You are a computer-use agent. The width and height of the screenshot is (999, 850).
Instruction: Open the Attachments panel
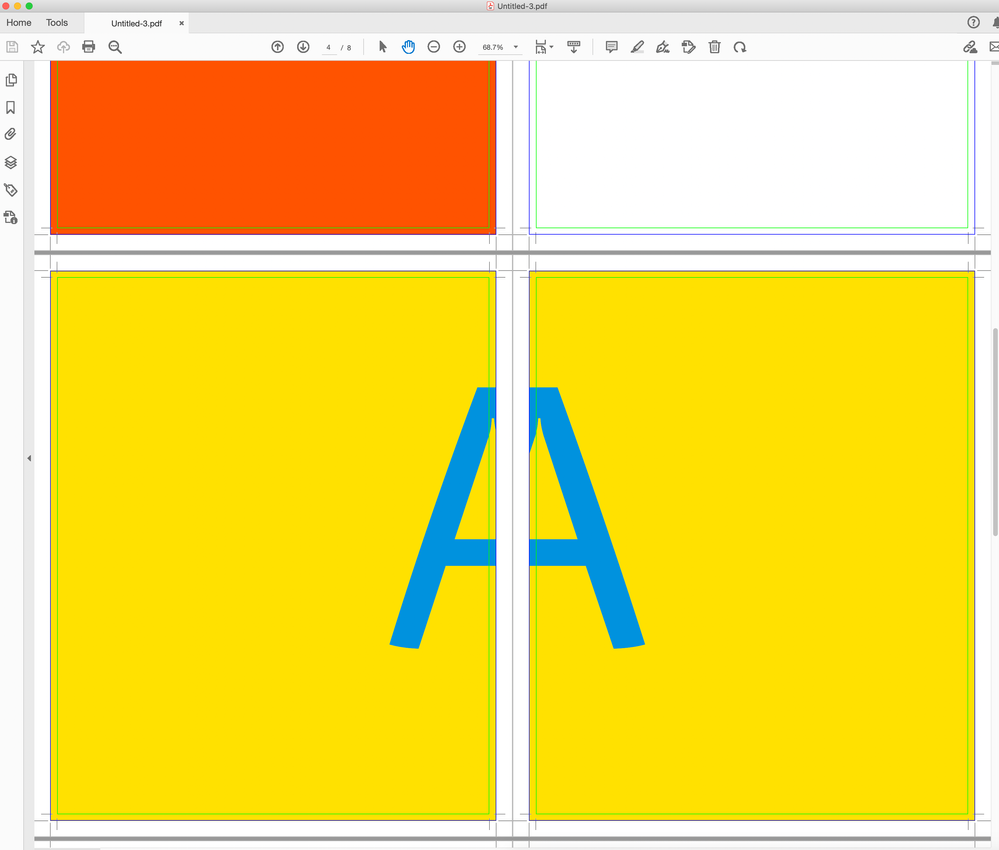pyautogui.click(x=11, y=134)
